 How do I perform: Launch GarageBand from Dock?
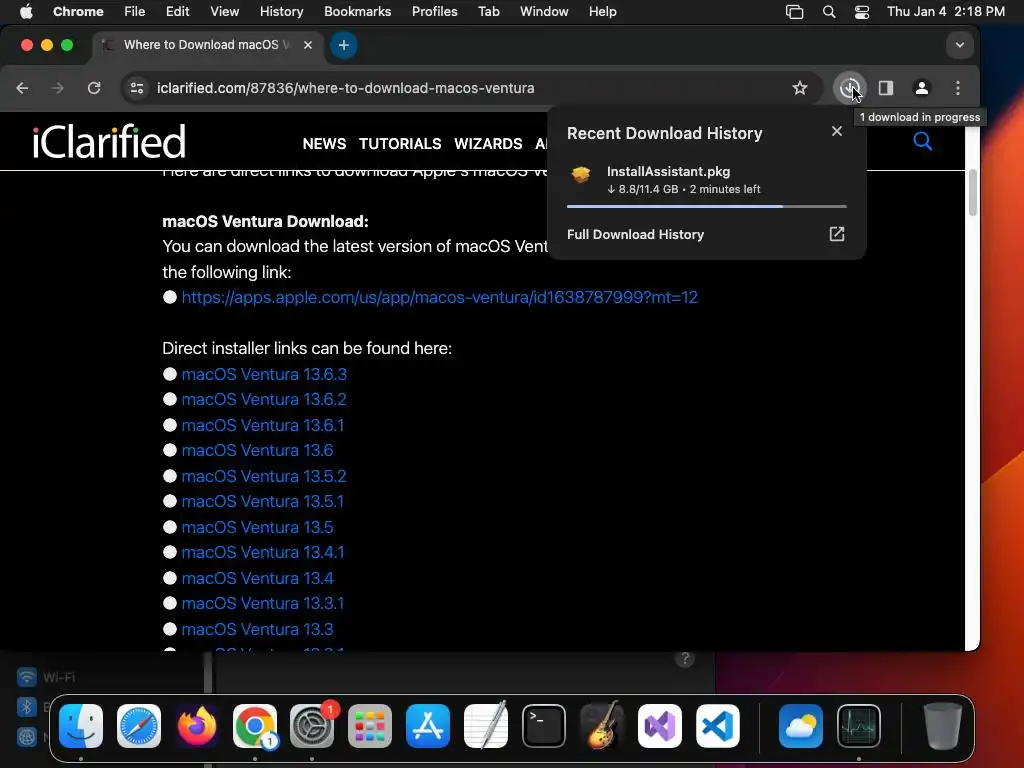pos(601,726)
